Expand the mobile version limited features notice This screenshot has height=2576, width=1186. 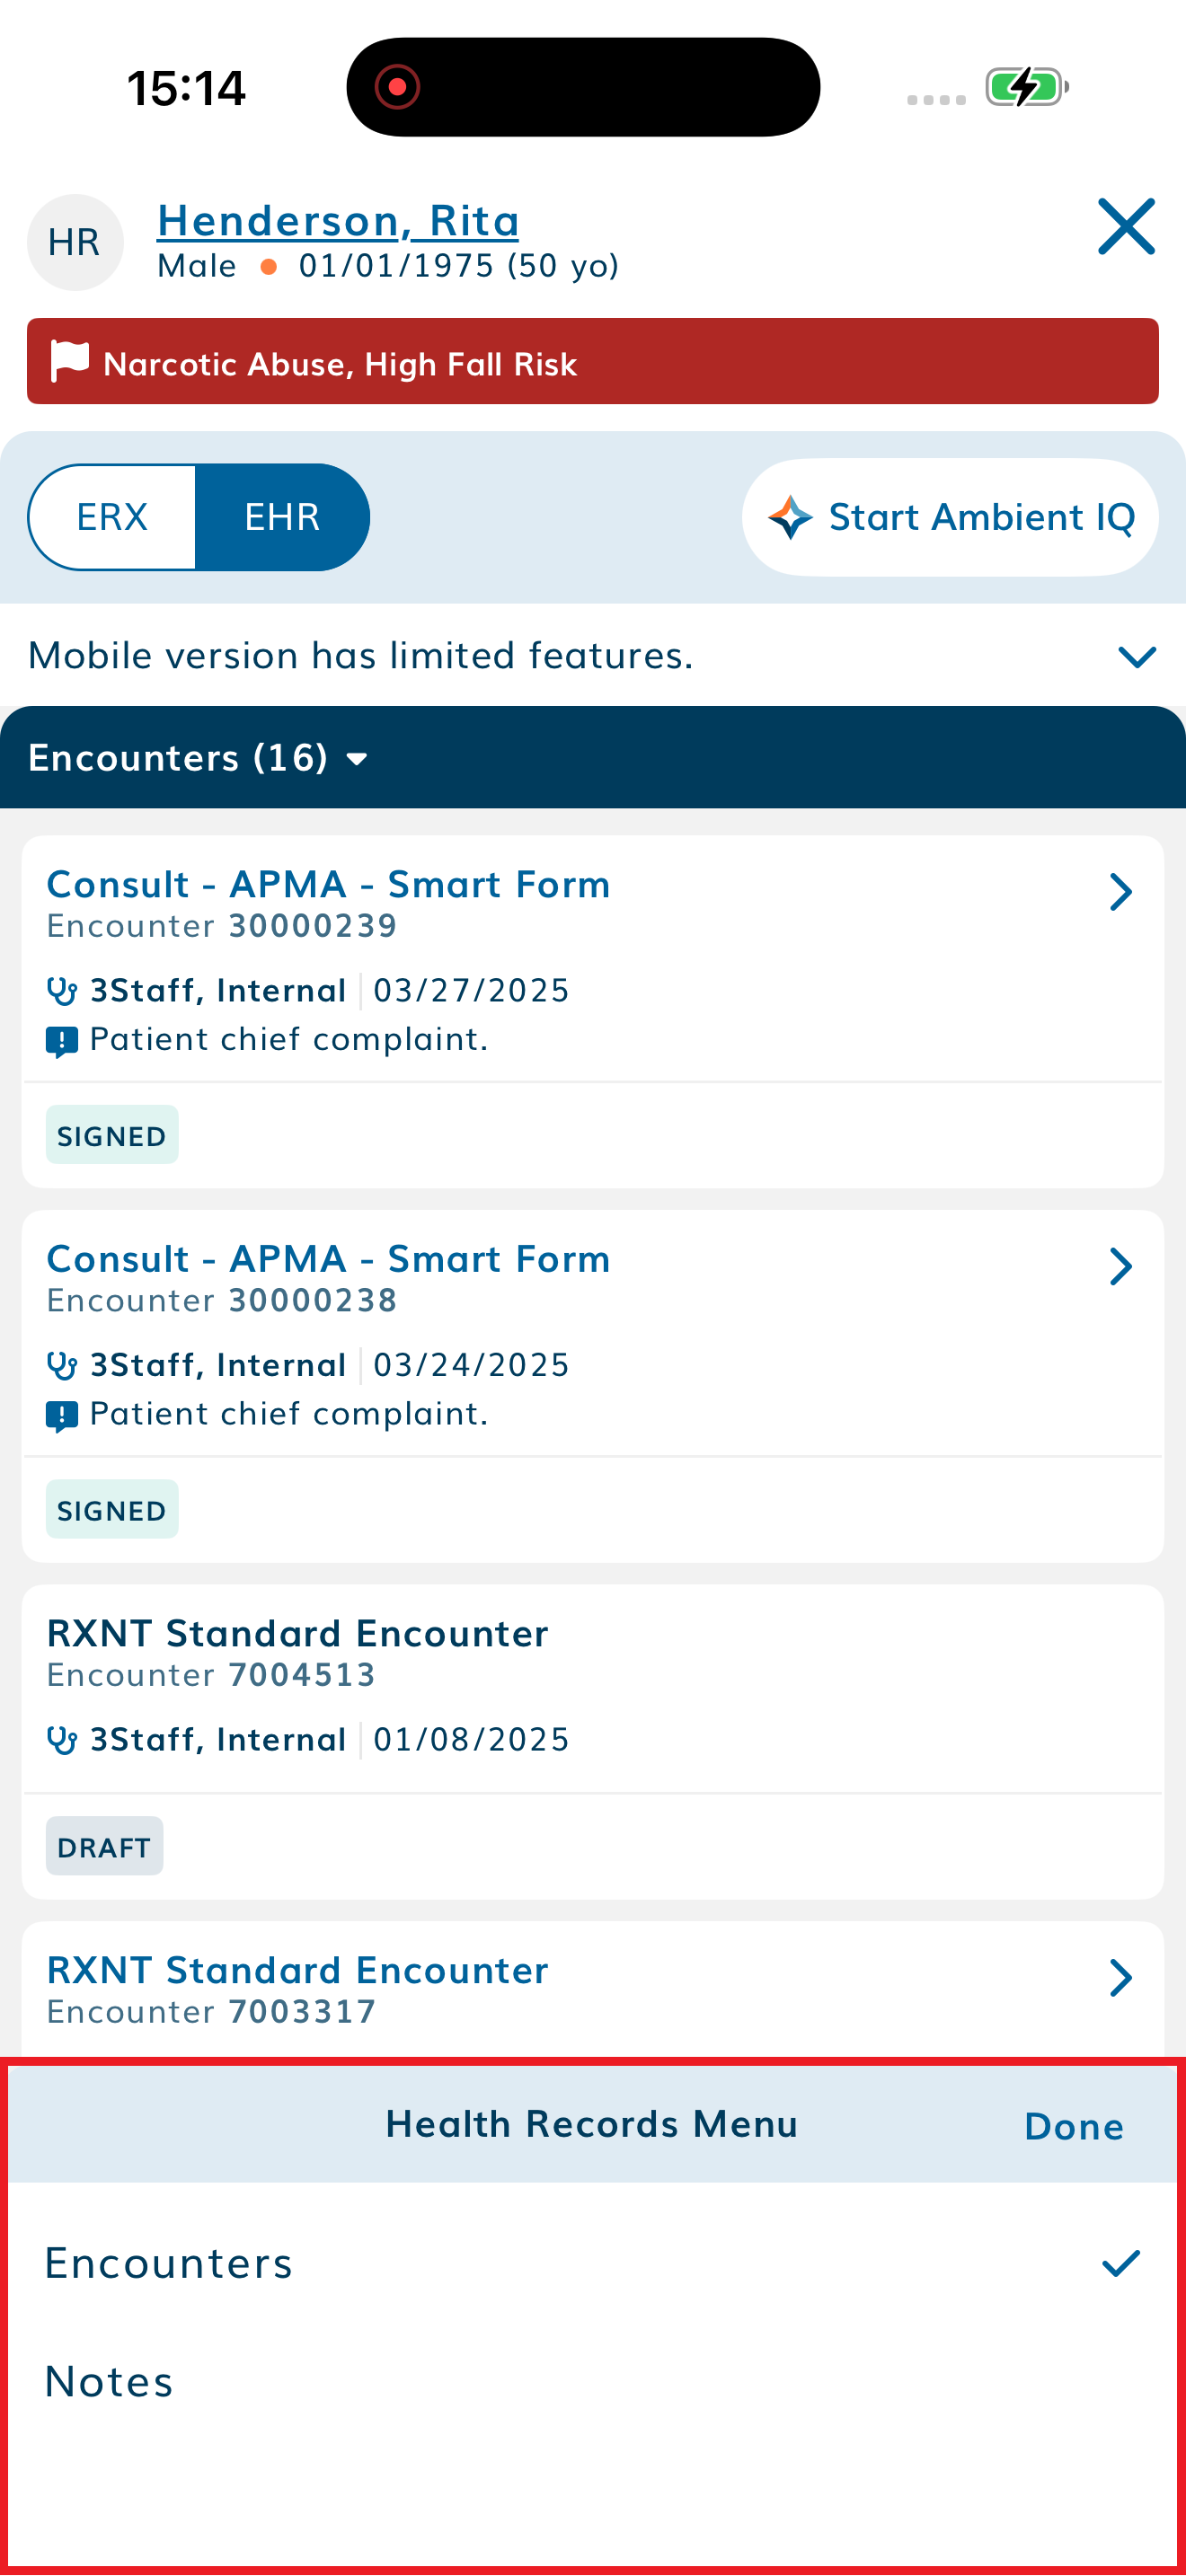1135,657
